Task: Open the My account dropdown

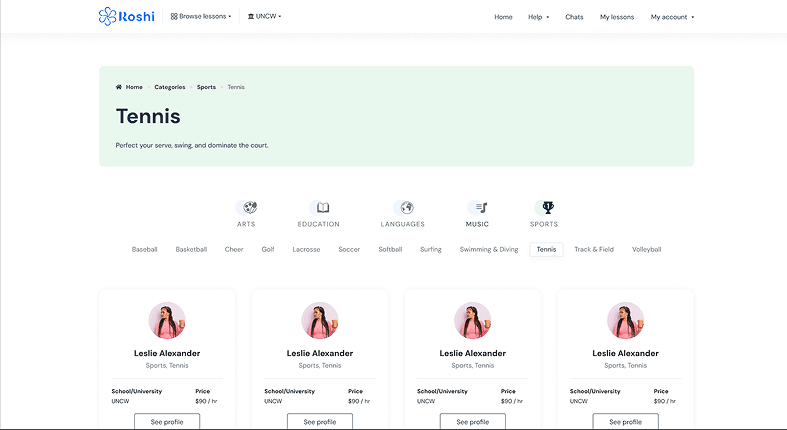Action: pos(672,17)
